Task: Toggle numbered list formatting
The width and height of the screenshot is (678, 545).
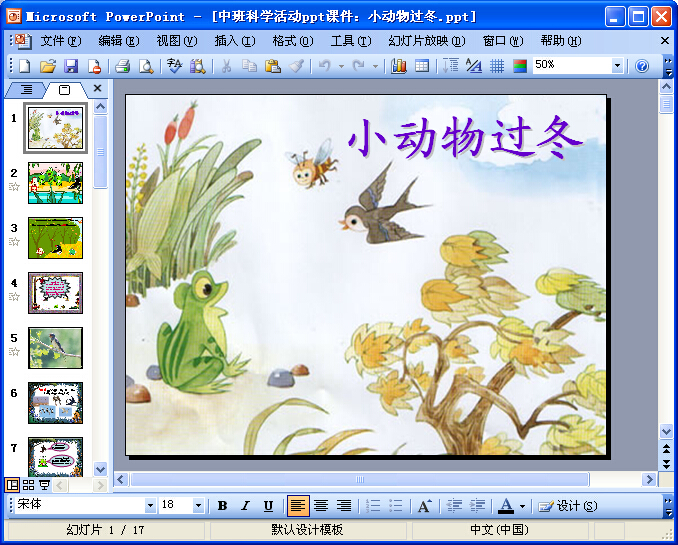Action: point(373,506)
